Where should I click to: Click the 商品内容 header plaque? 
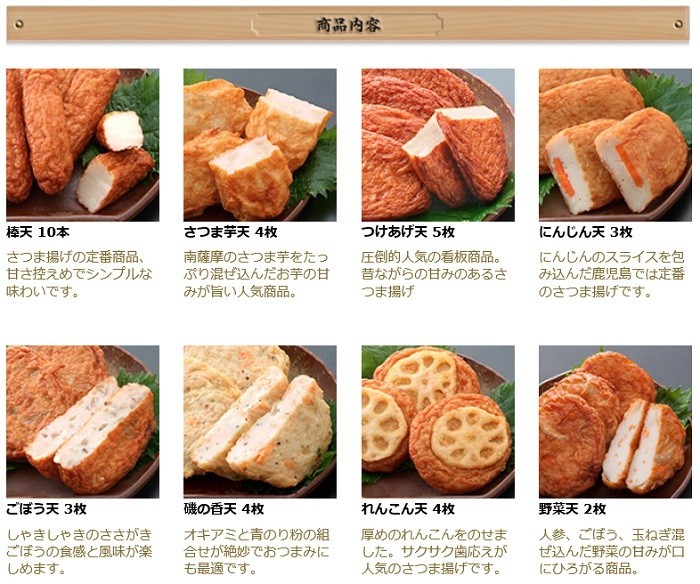click(347, 25)
